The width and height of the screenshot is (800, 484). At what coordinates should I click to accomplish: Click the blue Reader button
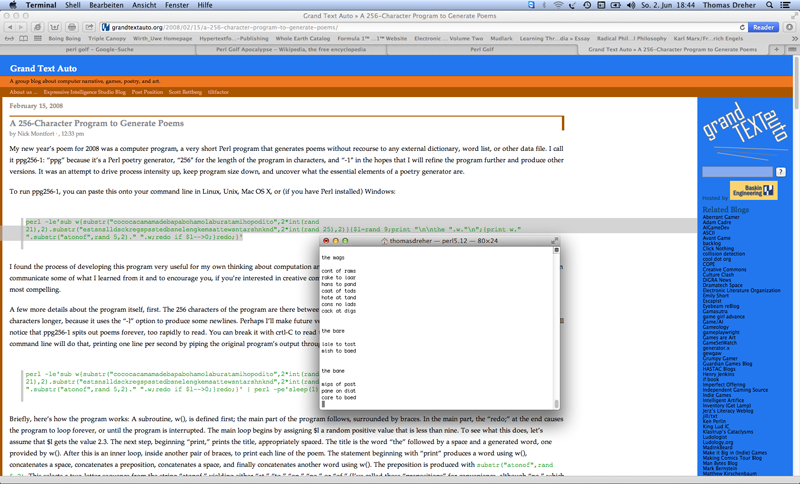pos(763,27)
